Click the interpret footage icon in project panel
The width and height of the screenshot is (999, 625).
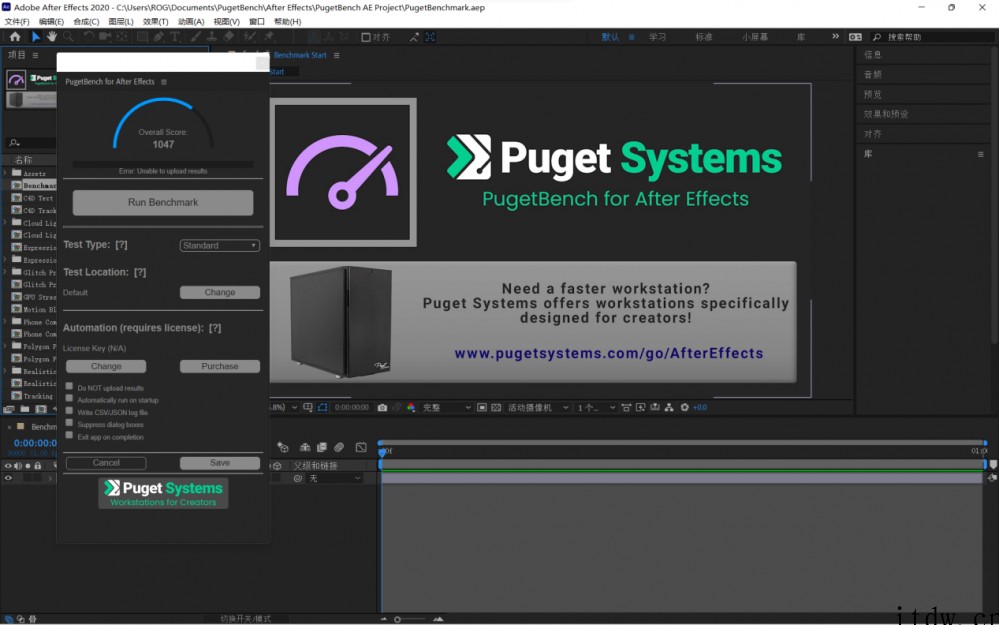(x=9, y=409)
